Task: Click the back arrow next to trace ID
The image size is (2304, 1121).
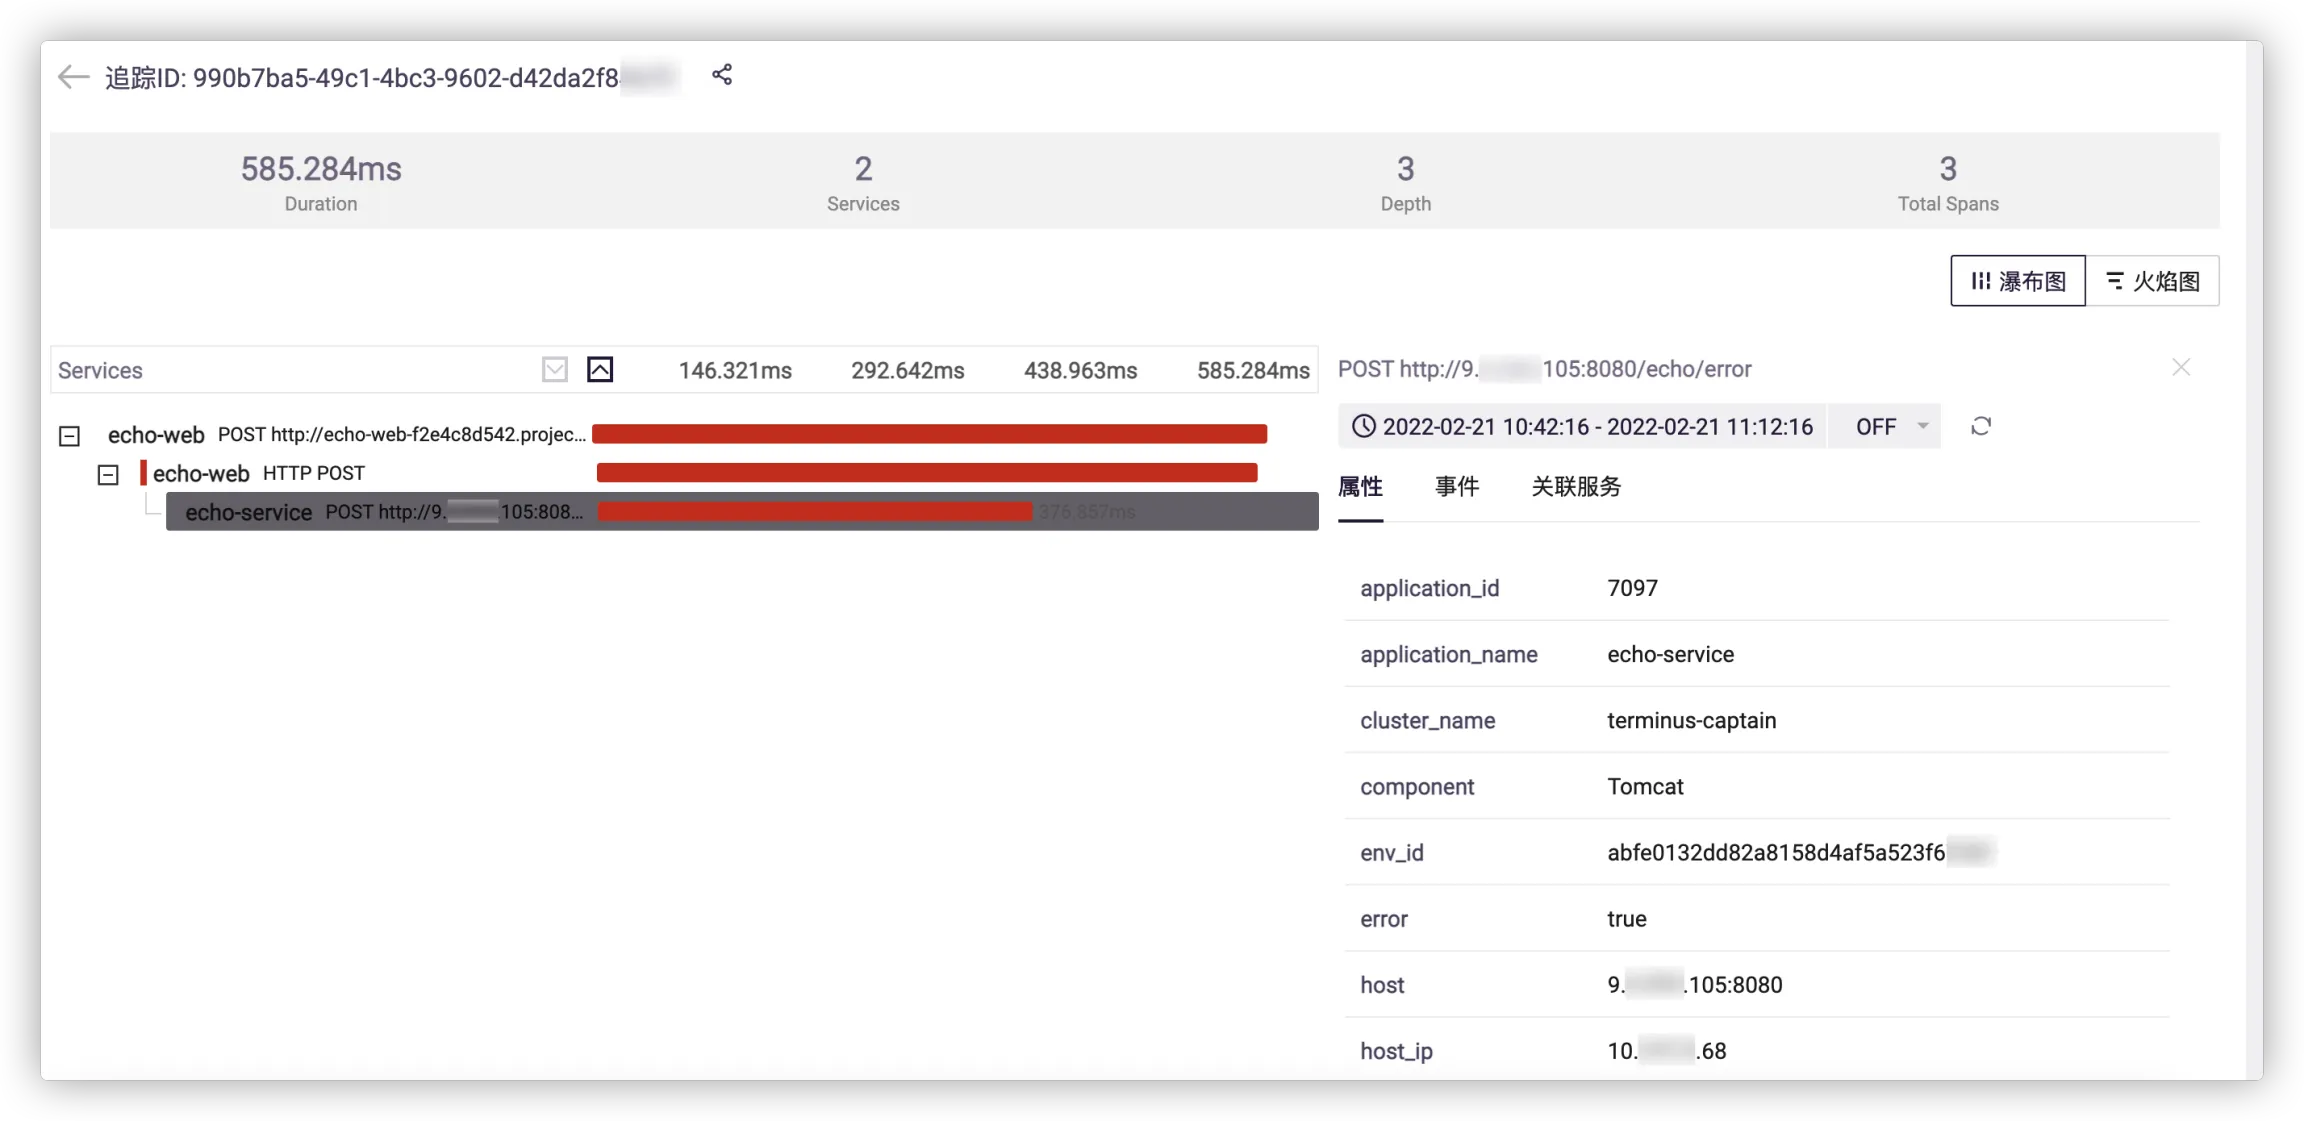Action: click(x=73, y=77)
